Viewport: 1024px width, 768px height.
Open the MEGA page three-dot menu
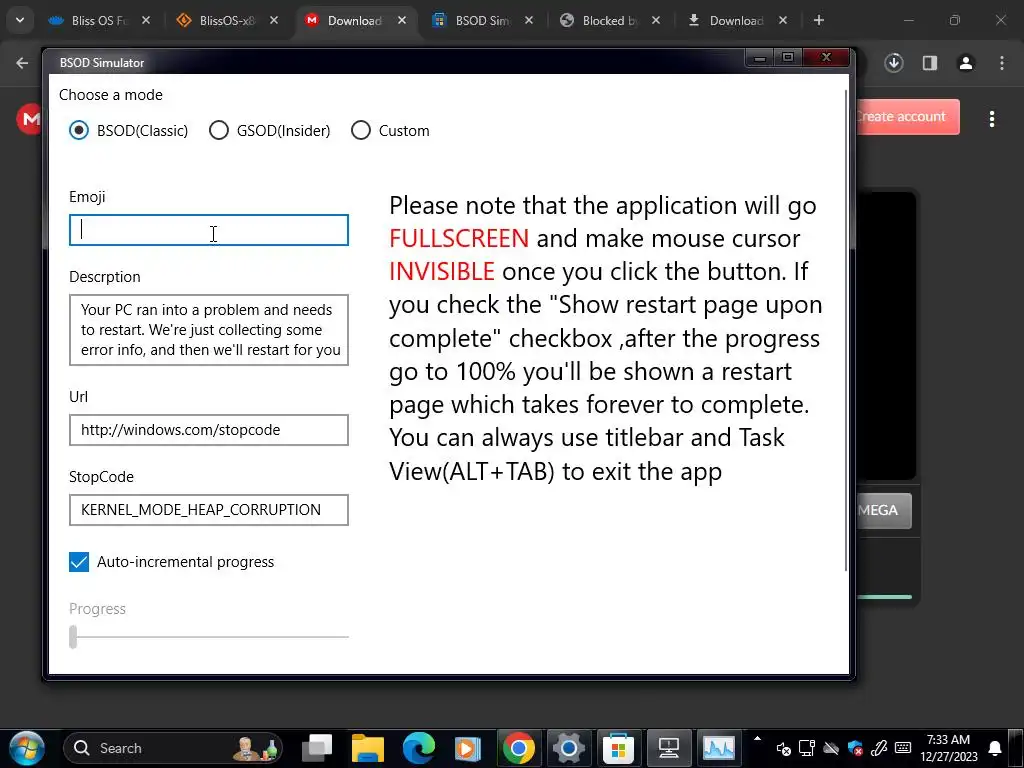click(x=992, y=119)
